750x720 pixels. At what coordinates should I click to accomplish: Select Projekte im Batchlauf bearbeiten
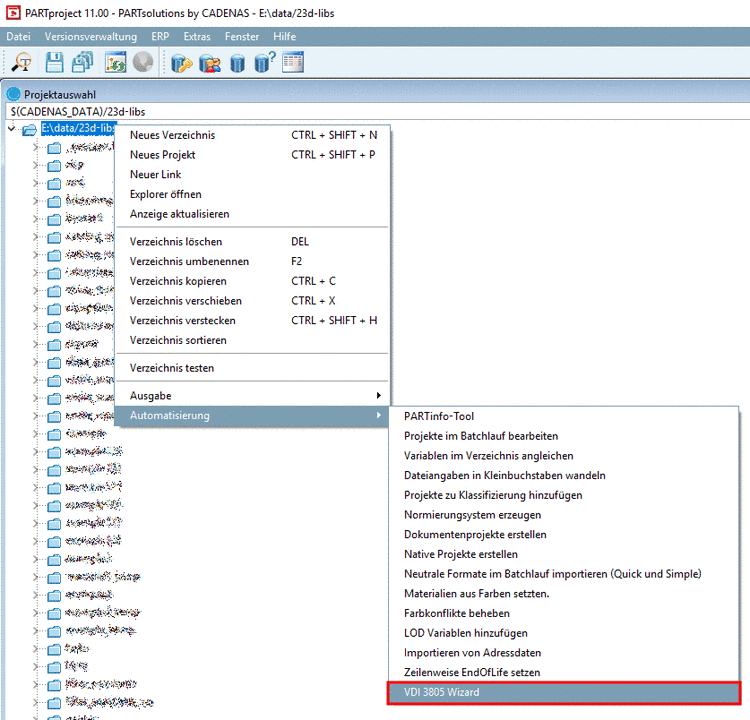(x=564, y=436)
